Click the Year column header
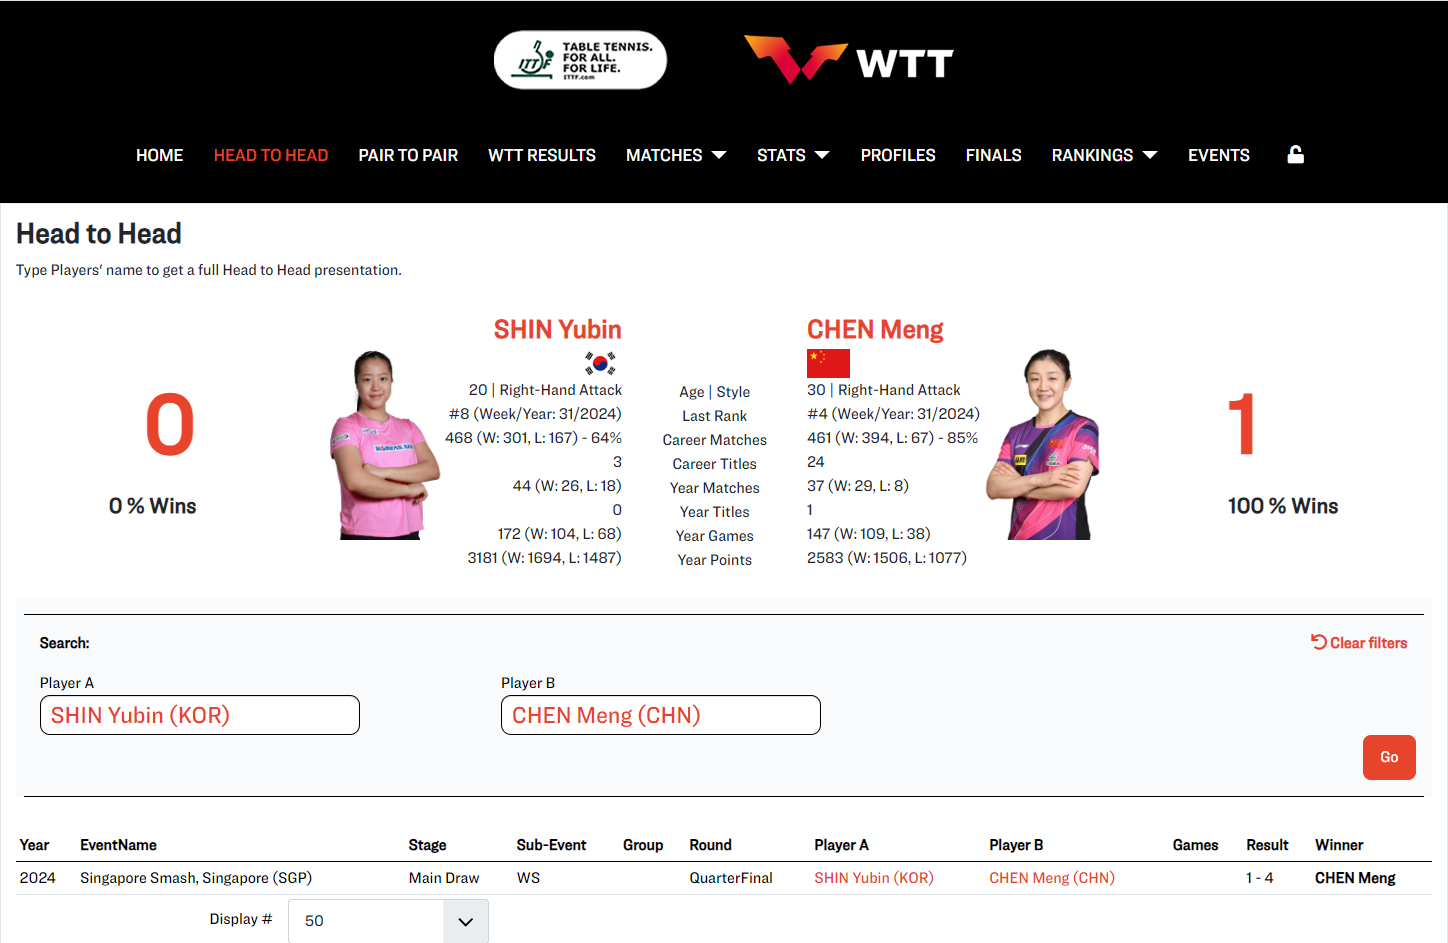Viewport: 1448px width, 943px height. [x=34, y=845]
